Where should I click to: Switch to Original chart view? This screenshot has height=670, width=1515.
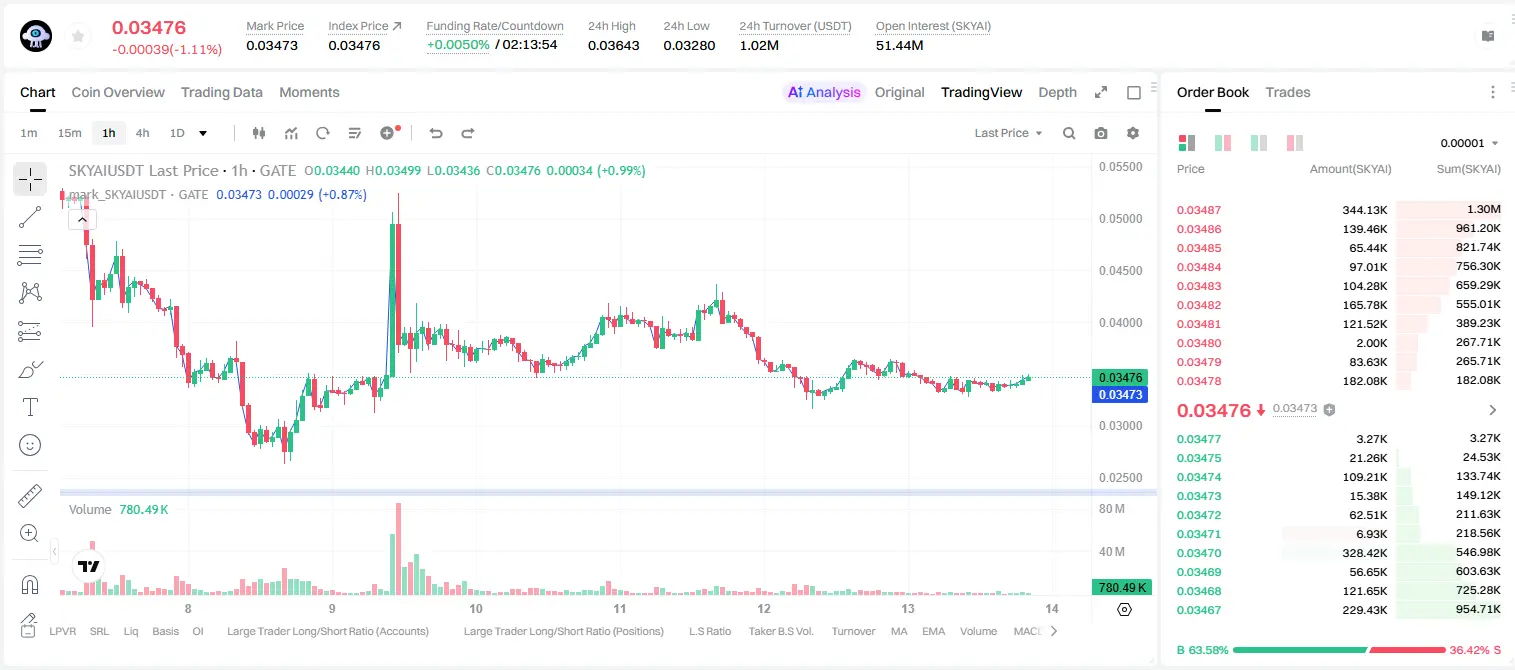899,92
